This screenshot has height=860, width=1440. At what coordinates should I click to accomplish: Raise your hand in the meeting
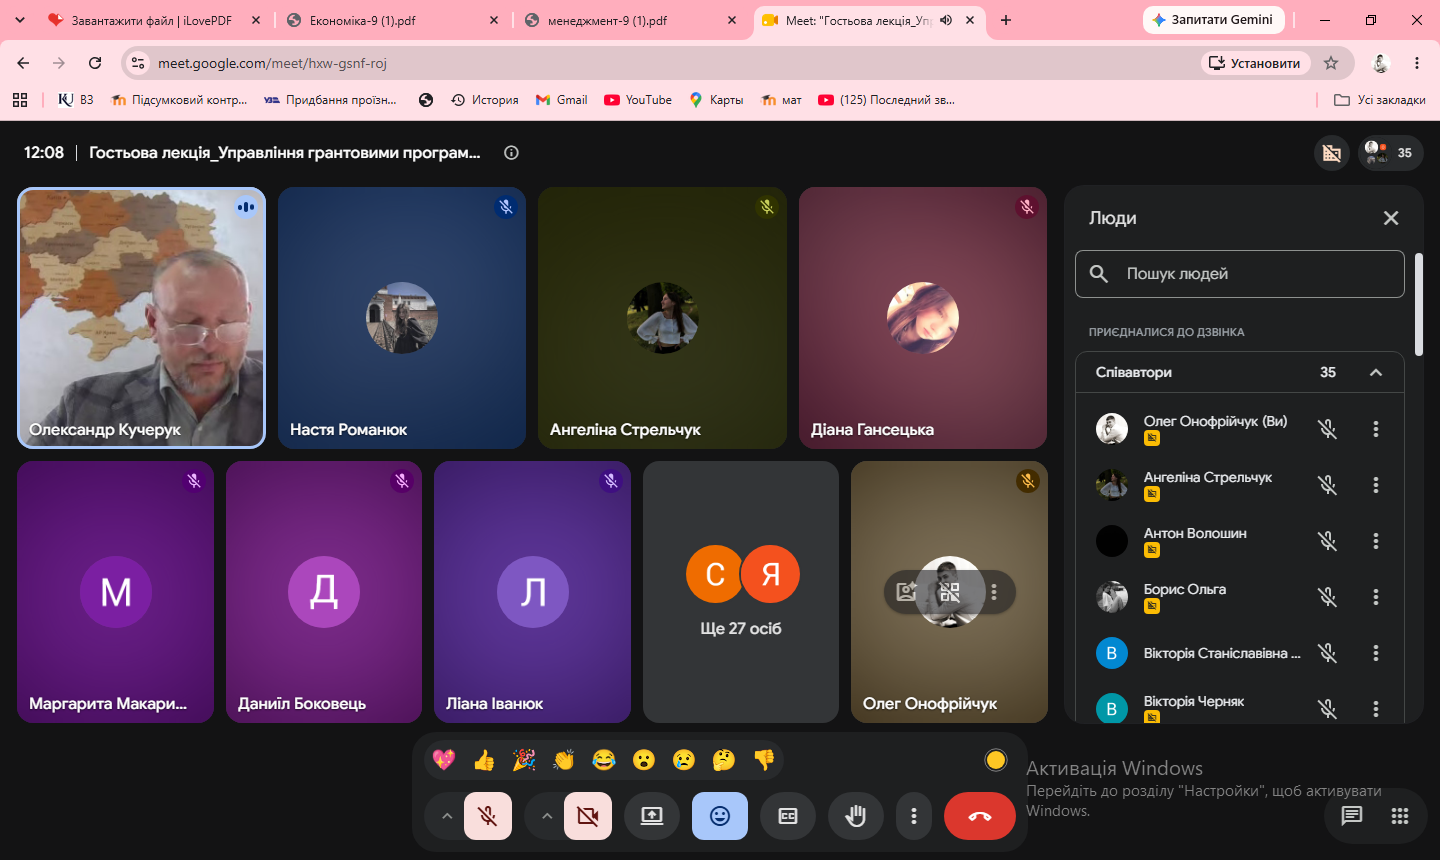856,816
